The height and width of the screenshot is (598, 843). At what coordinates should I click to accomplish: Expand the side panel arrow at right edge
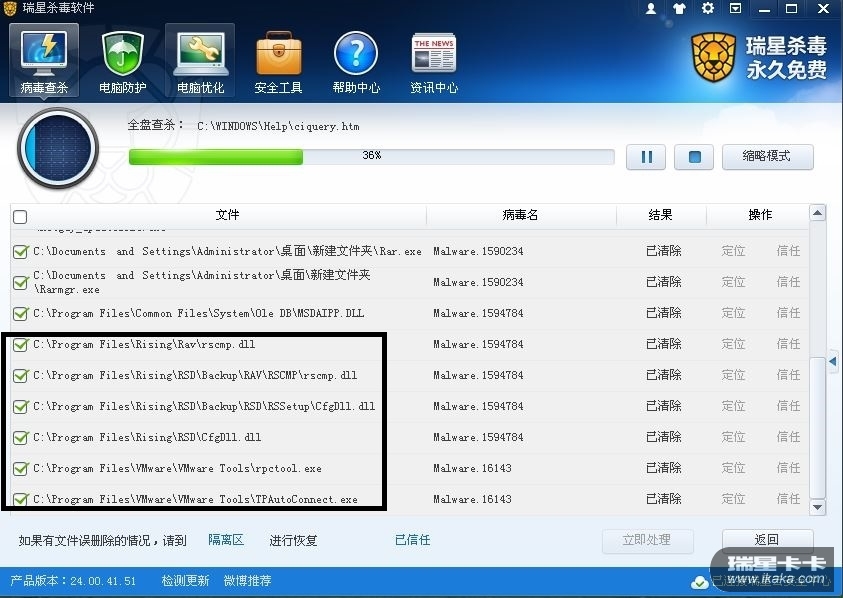[833, 361]
